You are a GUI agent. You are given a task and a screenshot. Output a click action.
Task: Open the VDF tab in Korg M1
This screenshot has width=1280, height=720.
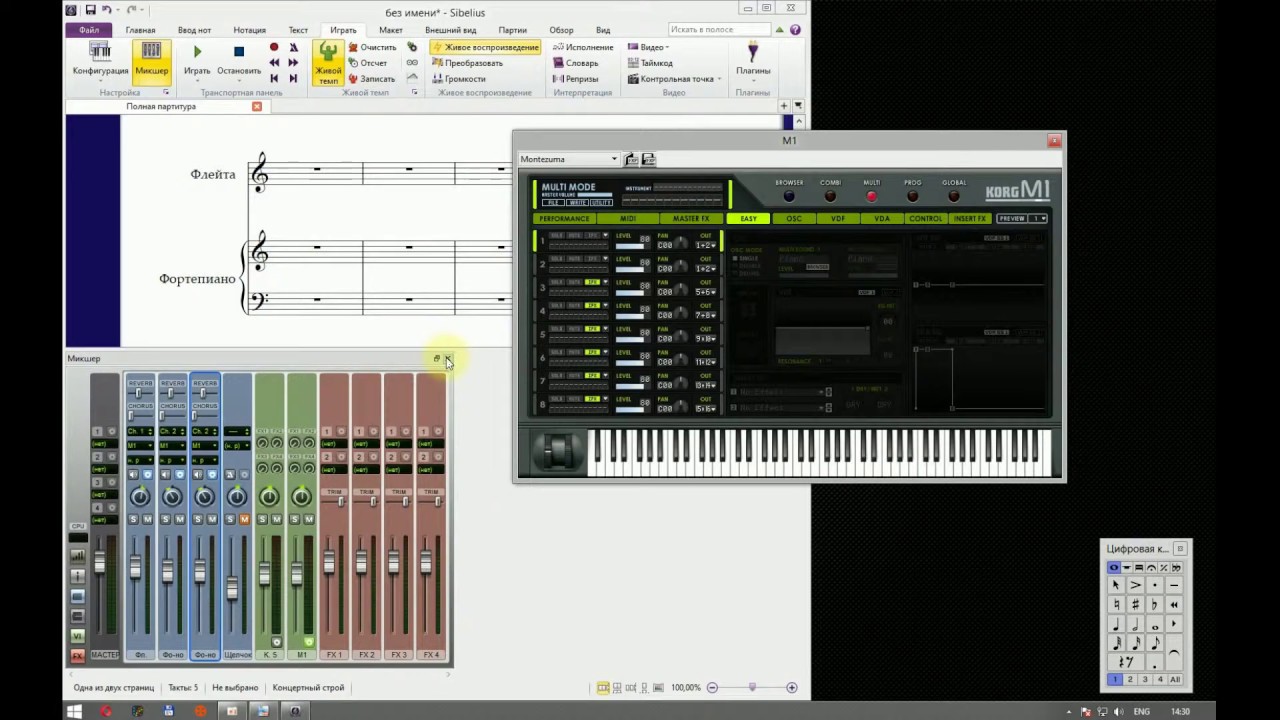point(837,218)
